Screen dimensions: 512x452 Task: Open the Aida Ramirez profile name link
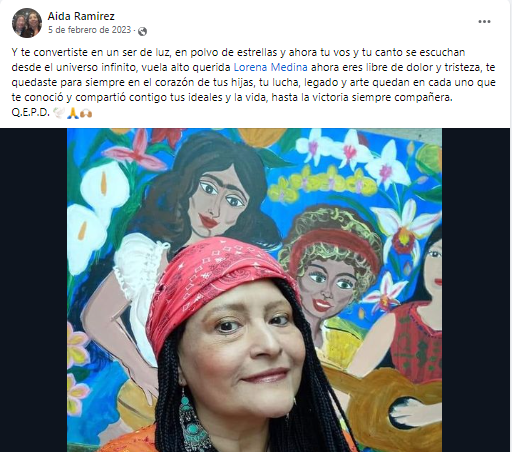pos(81,16)
